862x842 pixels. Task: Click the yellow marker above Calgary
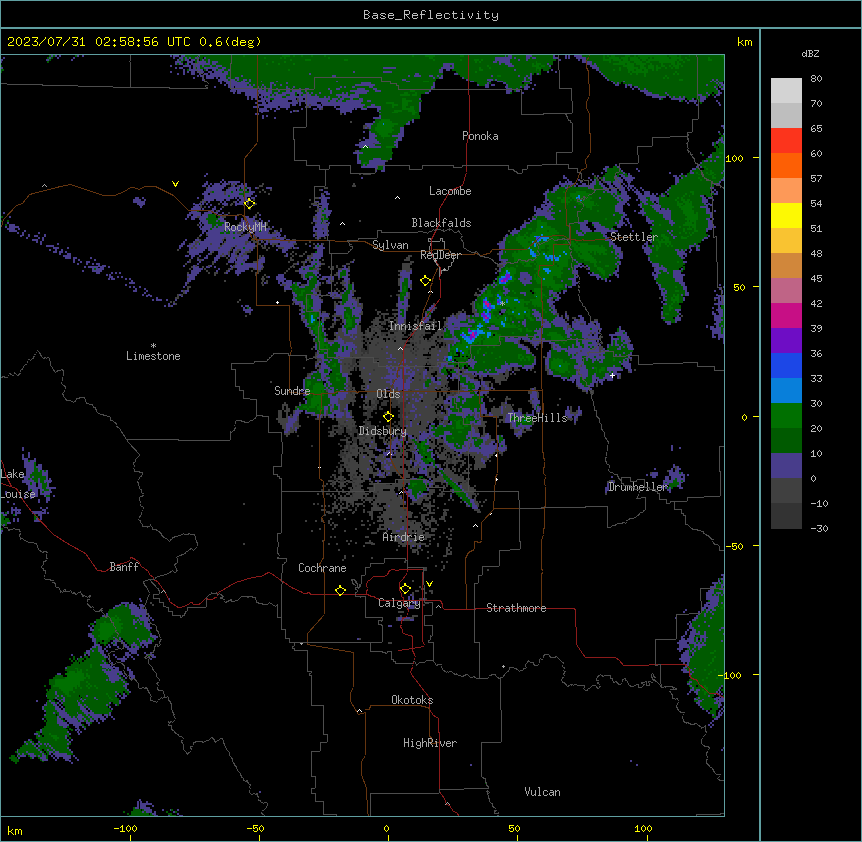[405, 589]
